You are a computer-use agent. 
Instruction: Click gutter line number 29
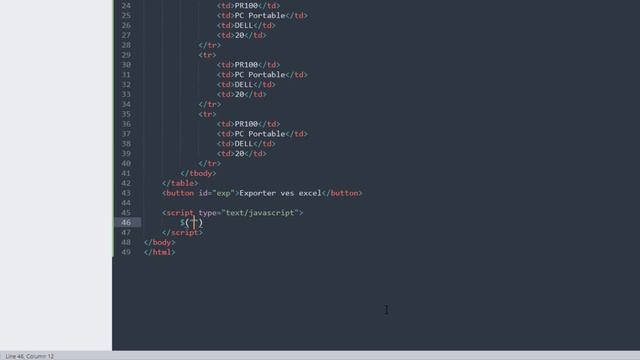pyautogui.click(x=126, y=55)
